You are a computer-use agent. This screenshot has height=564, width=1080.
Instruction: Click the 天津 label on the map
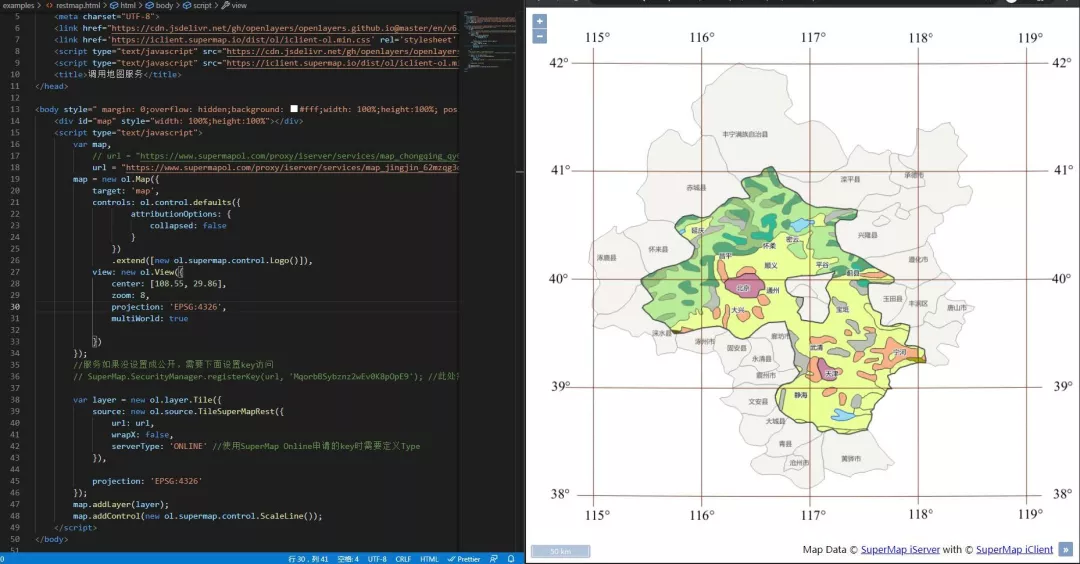[831, 374]
